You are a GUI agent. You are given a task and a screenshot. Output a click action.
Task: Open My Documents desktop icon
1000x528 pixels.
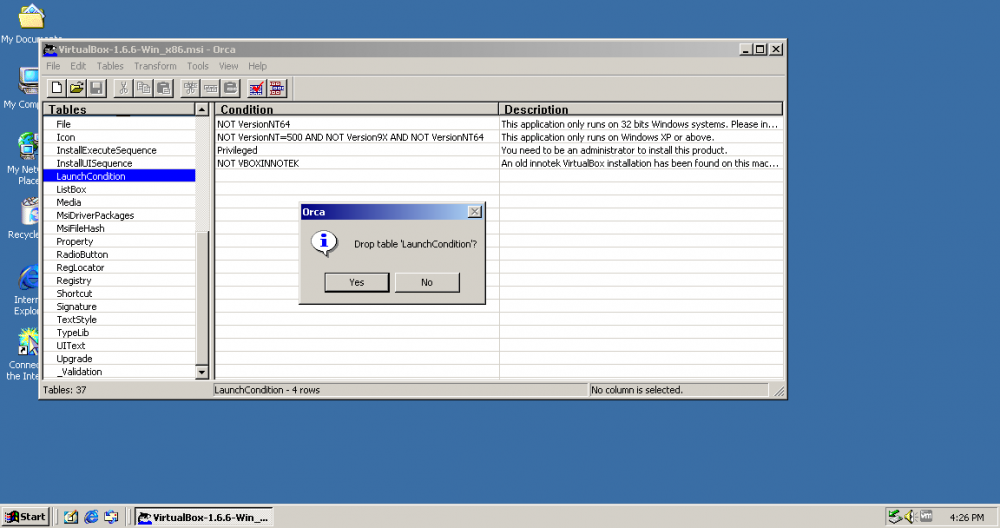(31, 17)
